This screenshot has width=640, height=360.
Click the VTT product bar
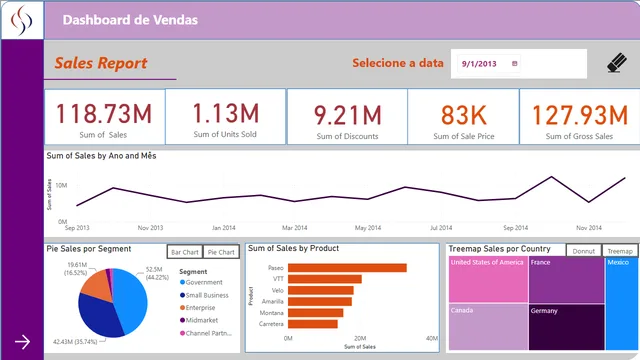(x=325, y=279)
